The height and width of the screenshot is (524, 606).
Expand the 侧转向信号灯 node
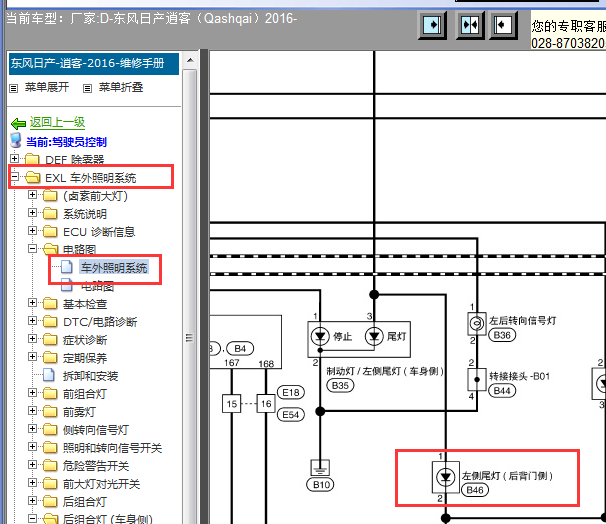[x=32, y=429]
